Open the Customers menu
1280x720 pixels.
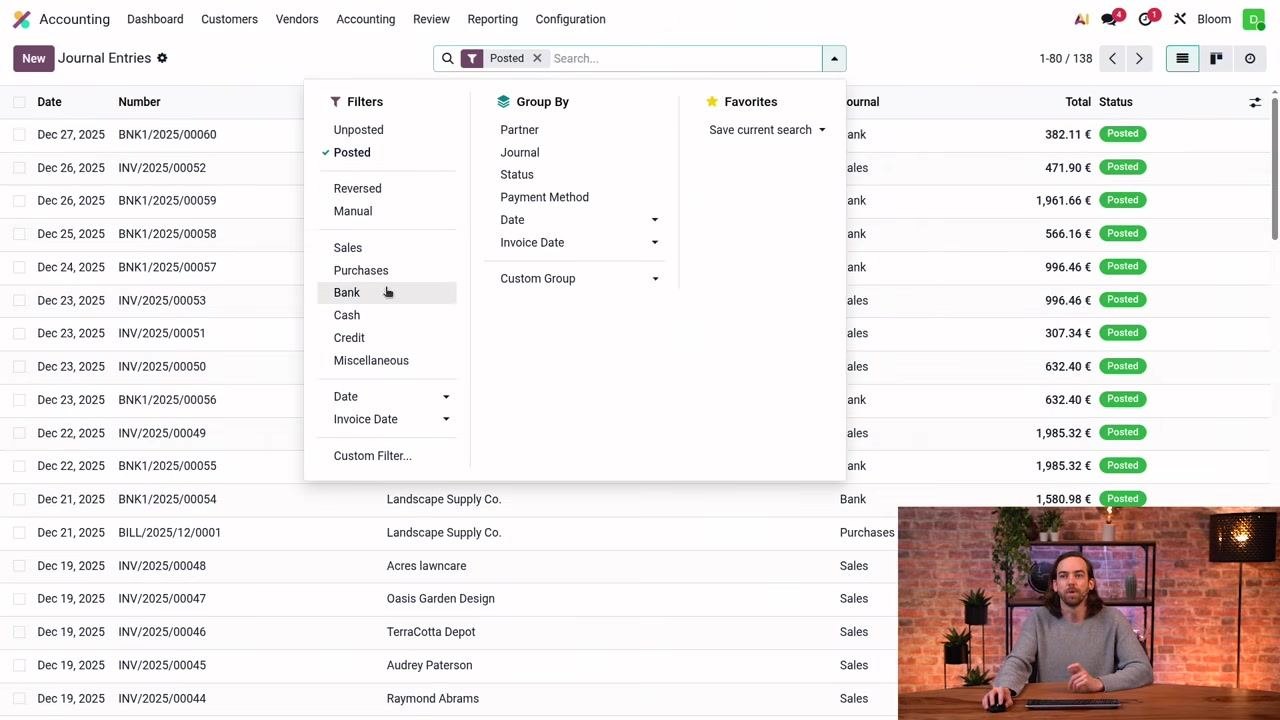click(229, 19)
